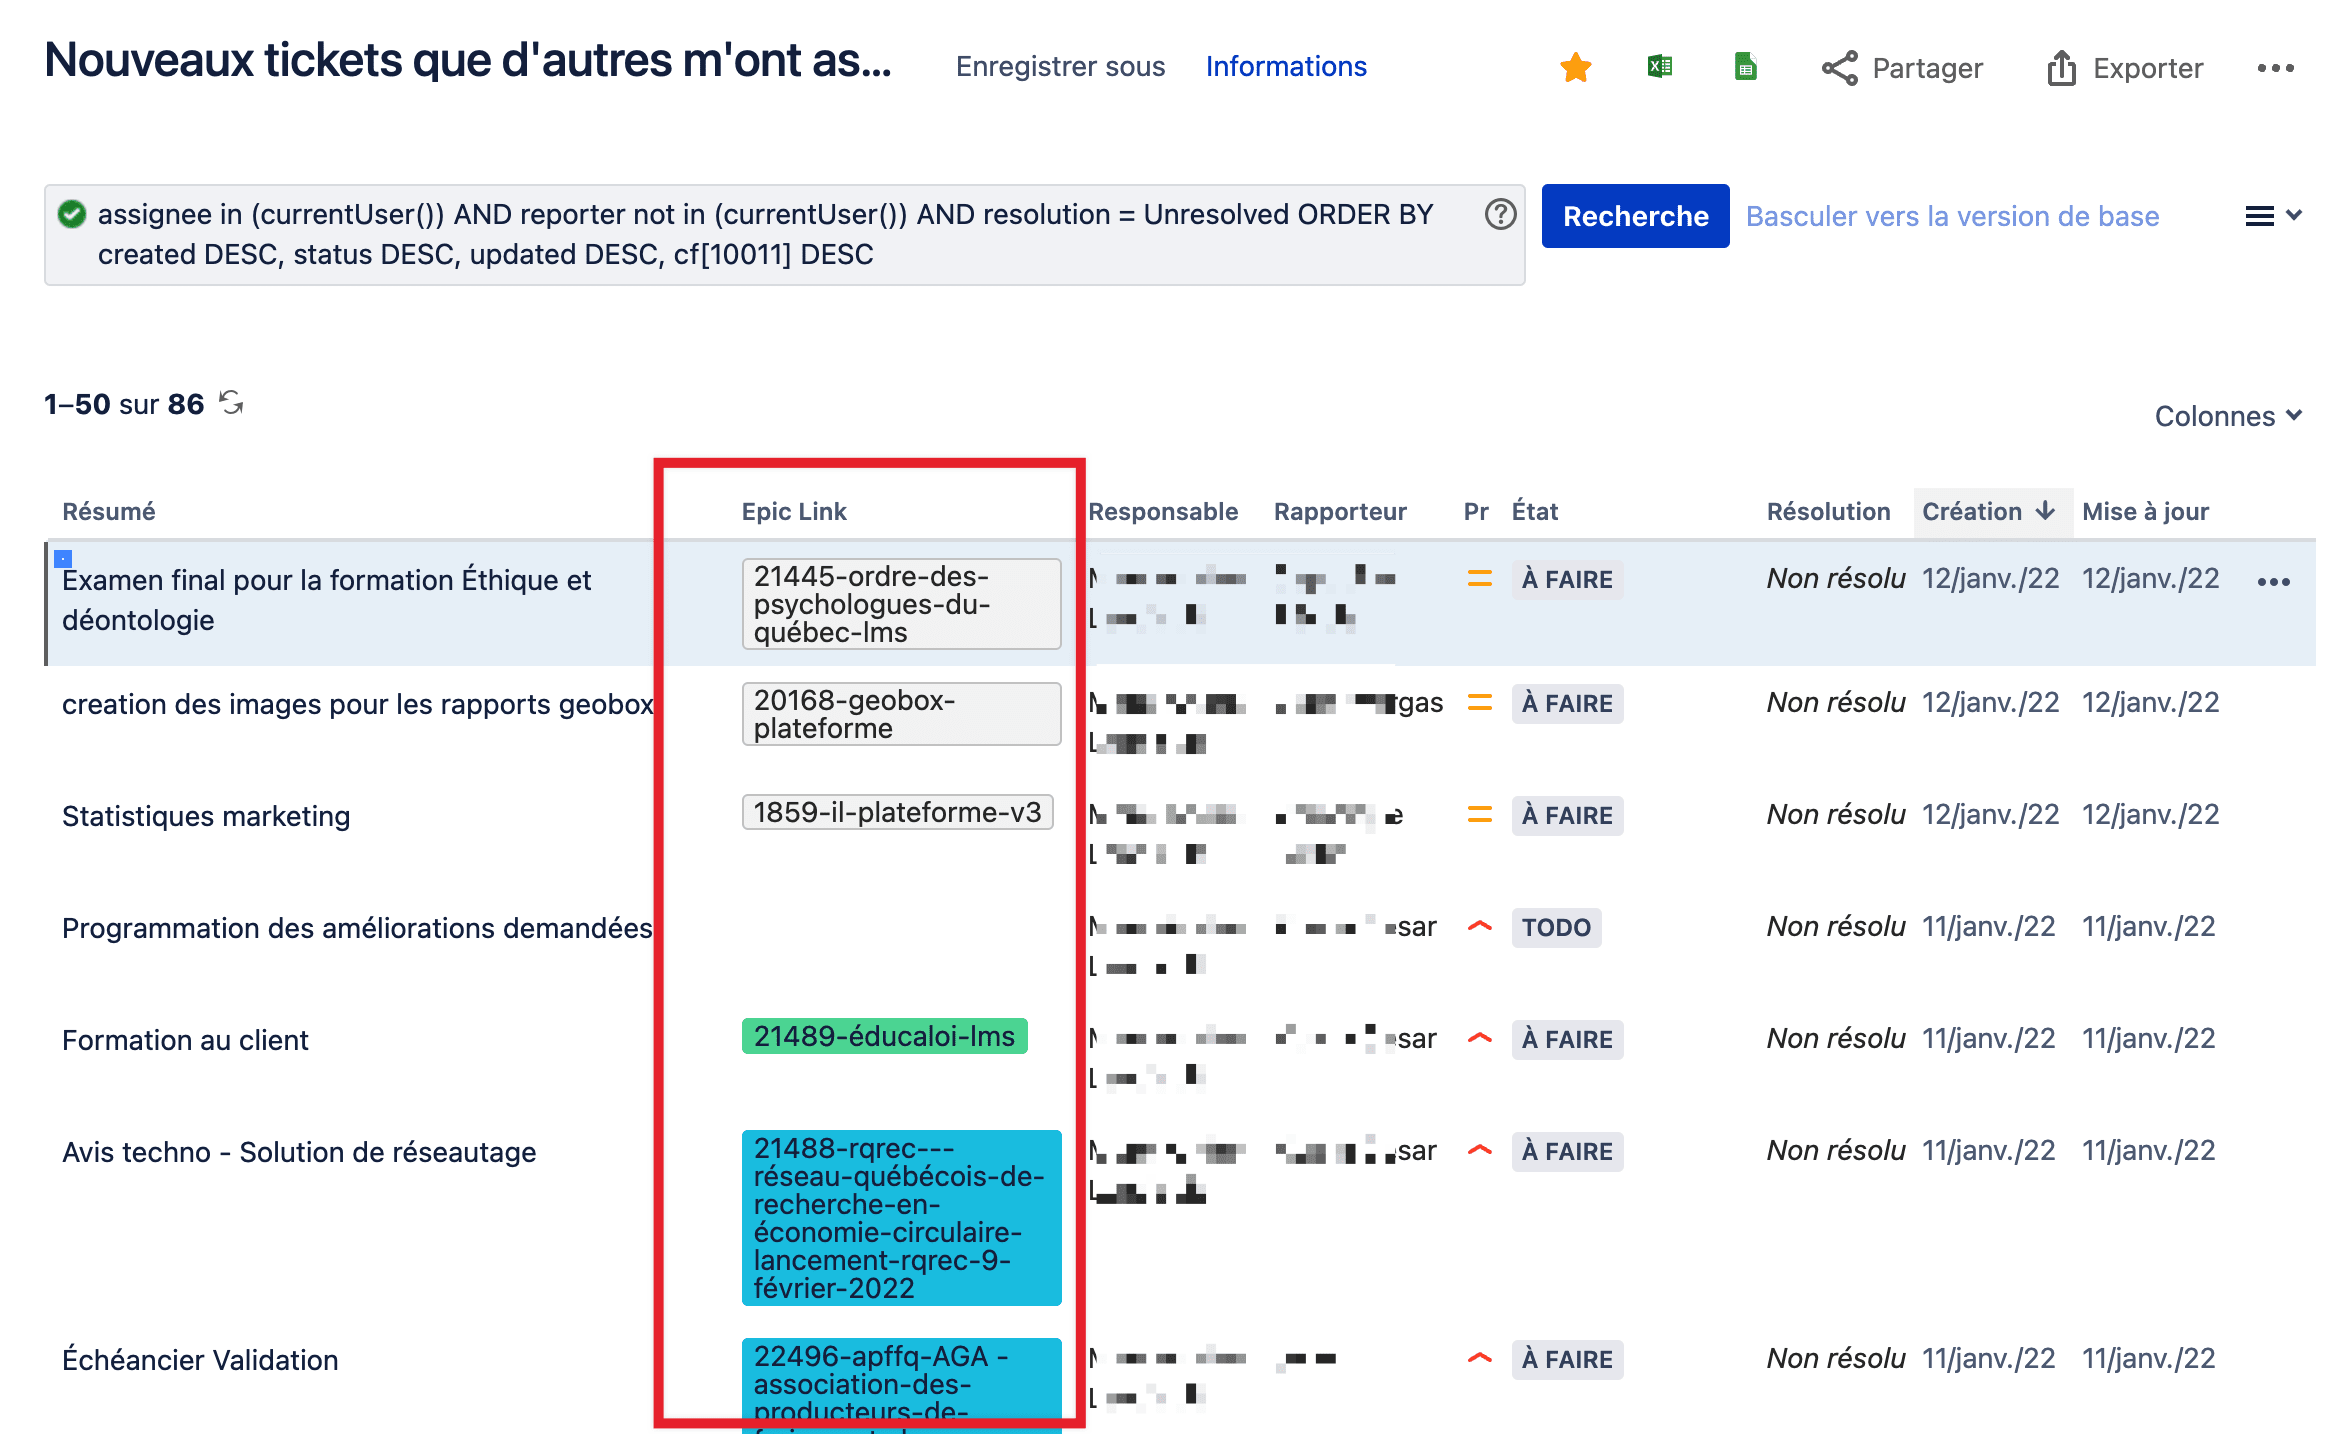Click the Partager share button
Viewport: 2346px width, 1434px height.
pos(1902,68)
